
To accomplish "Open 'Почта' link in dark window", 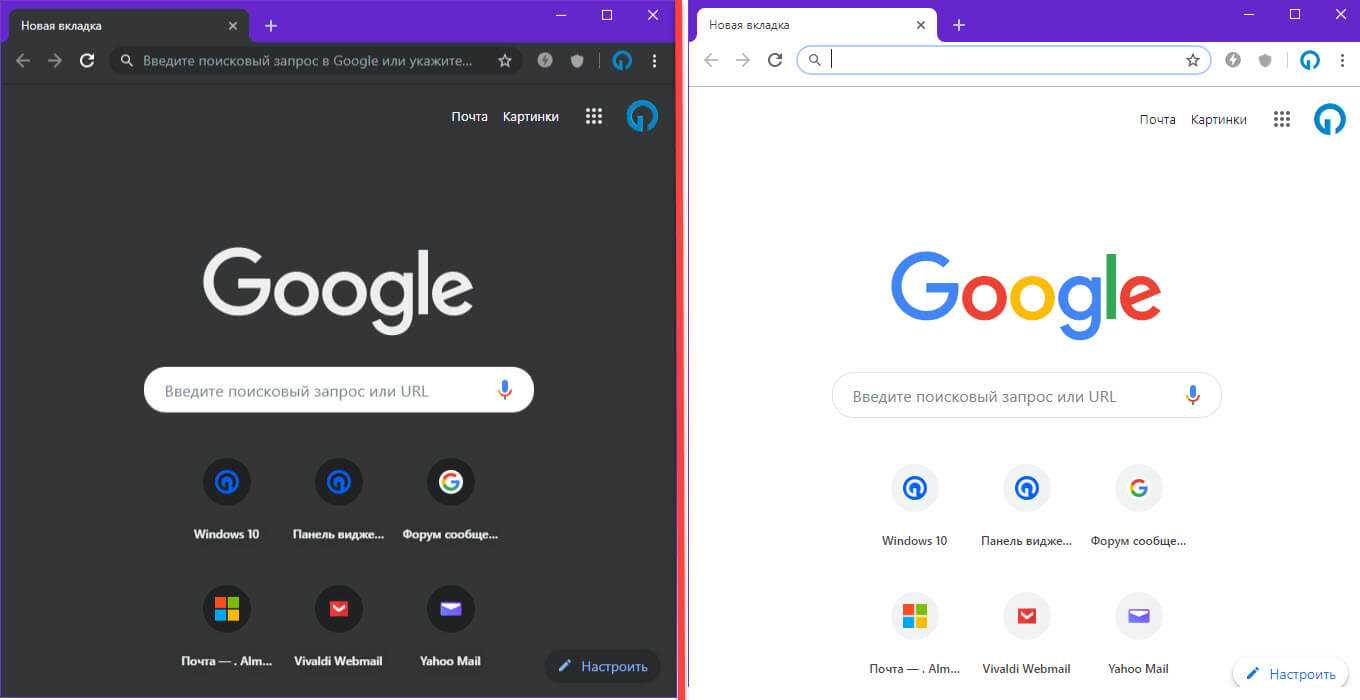I will tap(469, 117).
